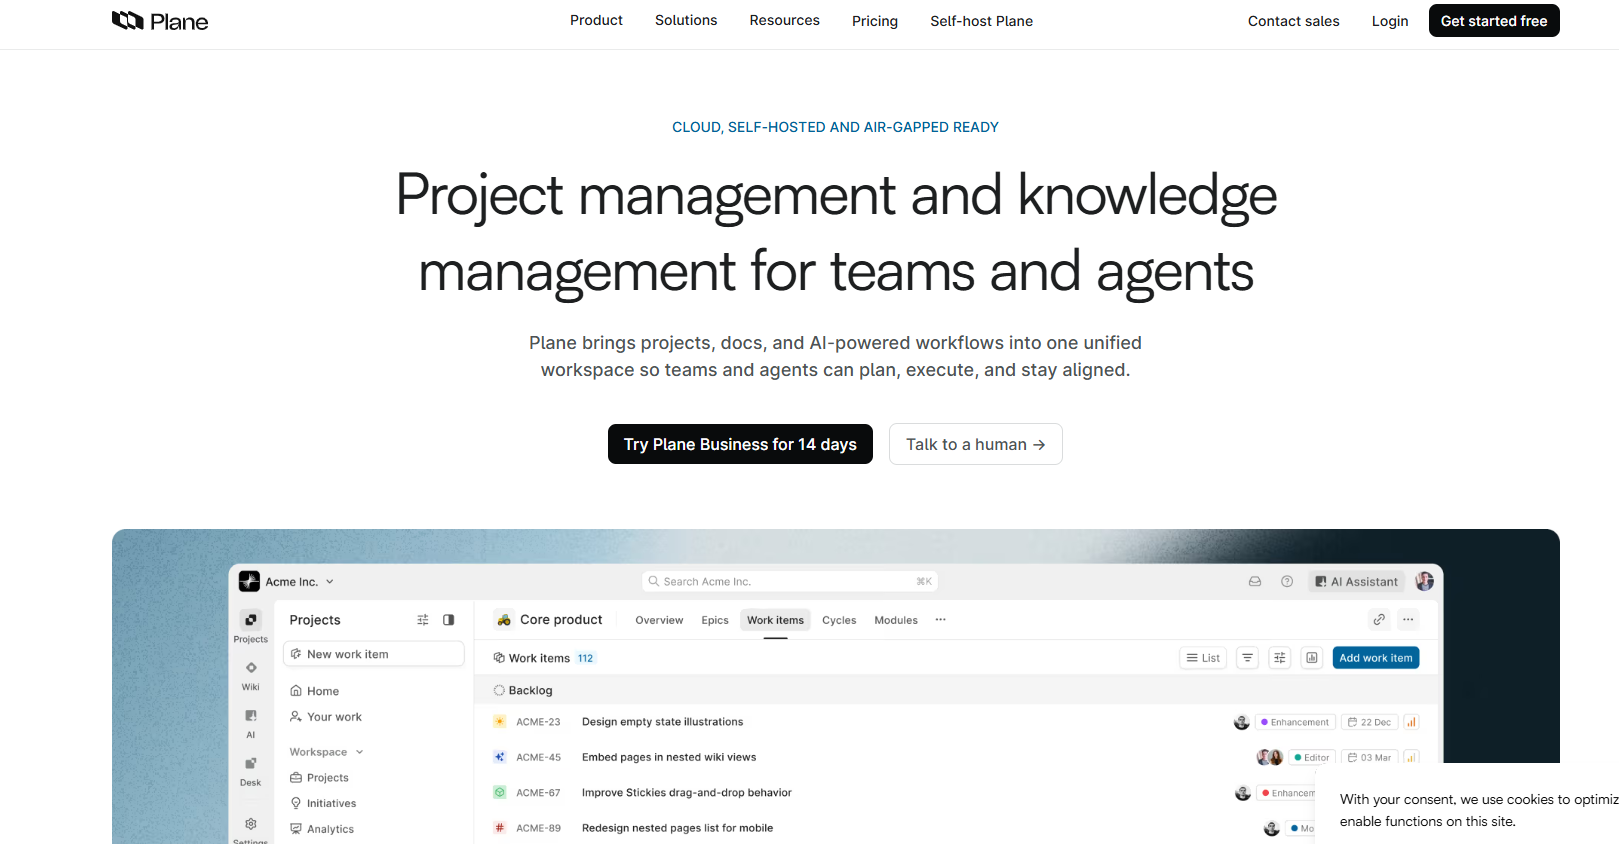
Task: Switch to the Modules tab
Action: (896, 620)
